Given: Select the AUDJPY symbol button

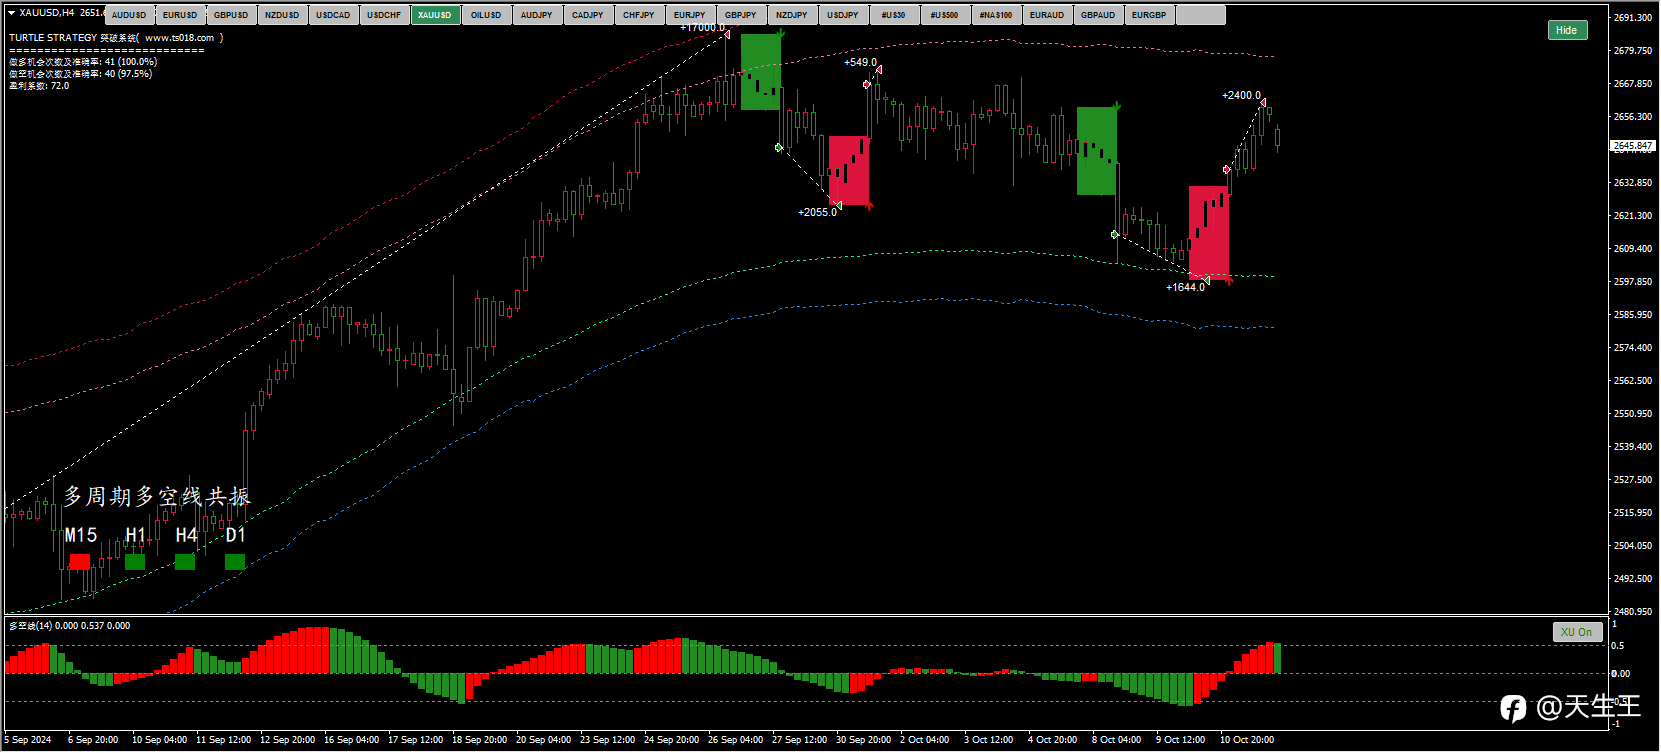Looking at the screenshot, I should point(537,15).
